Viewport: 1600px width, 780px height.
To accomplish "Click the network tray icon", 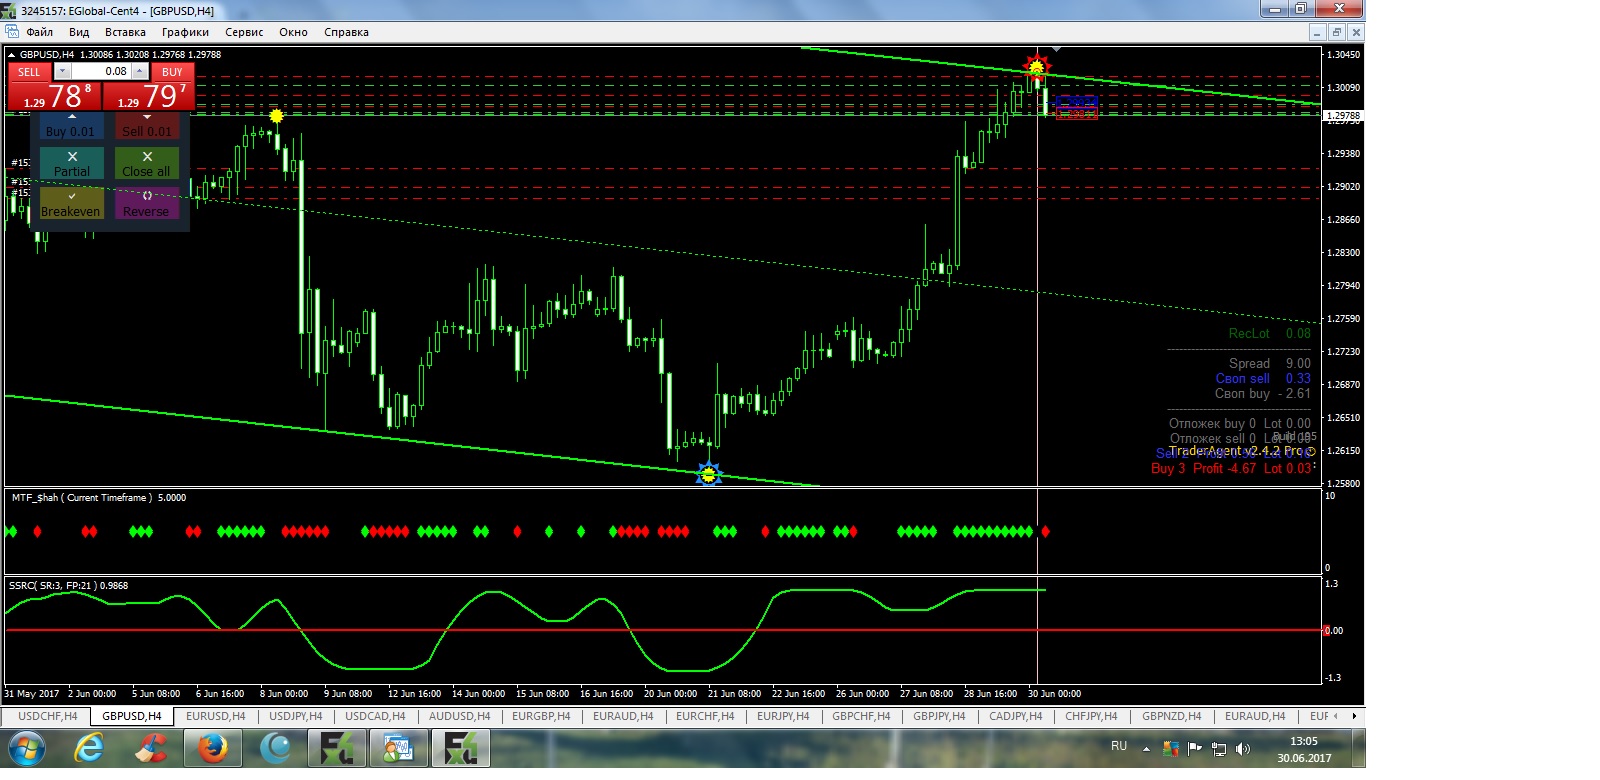I will point(1219,748).
